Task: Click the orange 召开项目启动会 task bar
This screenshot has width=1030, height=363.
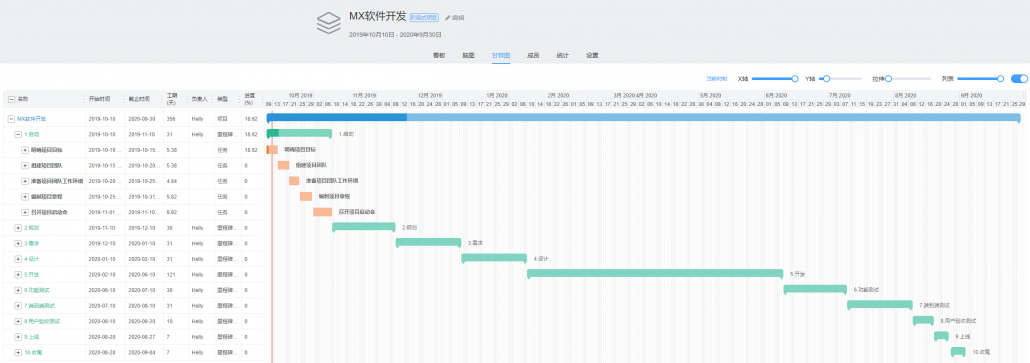Action: [322, 212]
